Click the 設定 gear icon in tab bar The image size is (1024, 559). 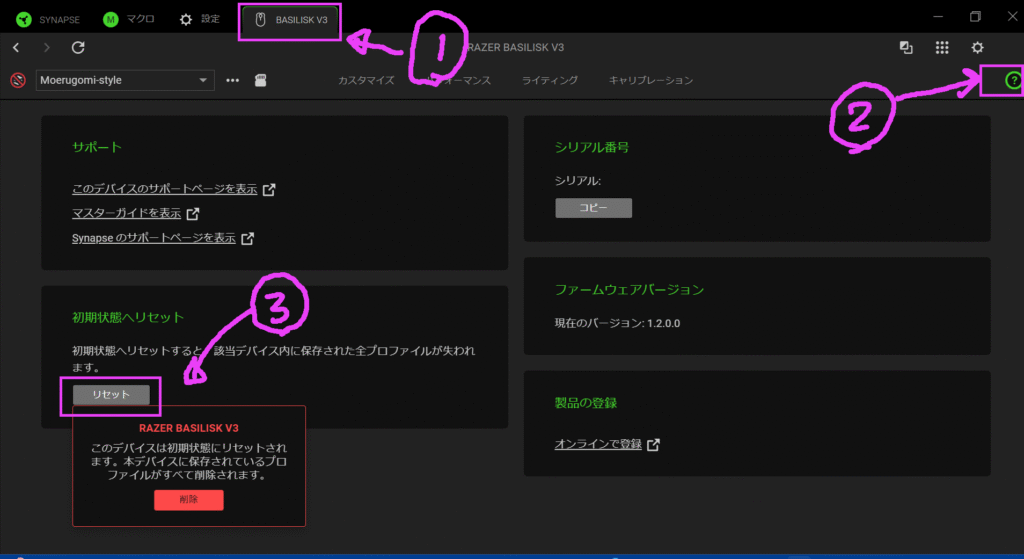(186, 20)
